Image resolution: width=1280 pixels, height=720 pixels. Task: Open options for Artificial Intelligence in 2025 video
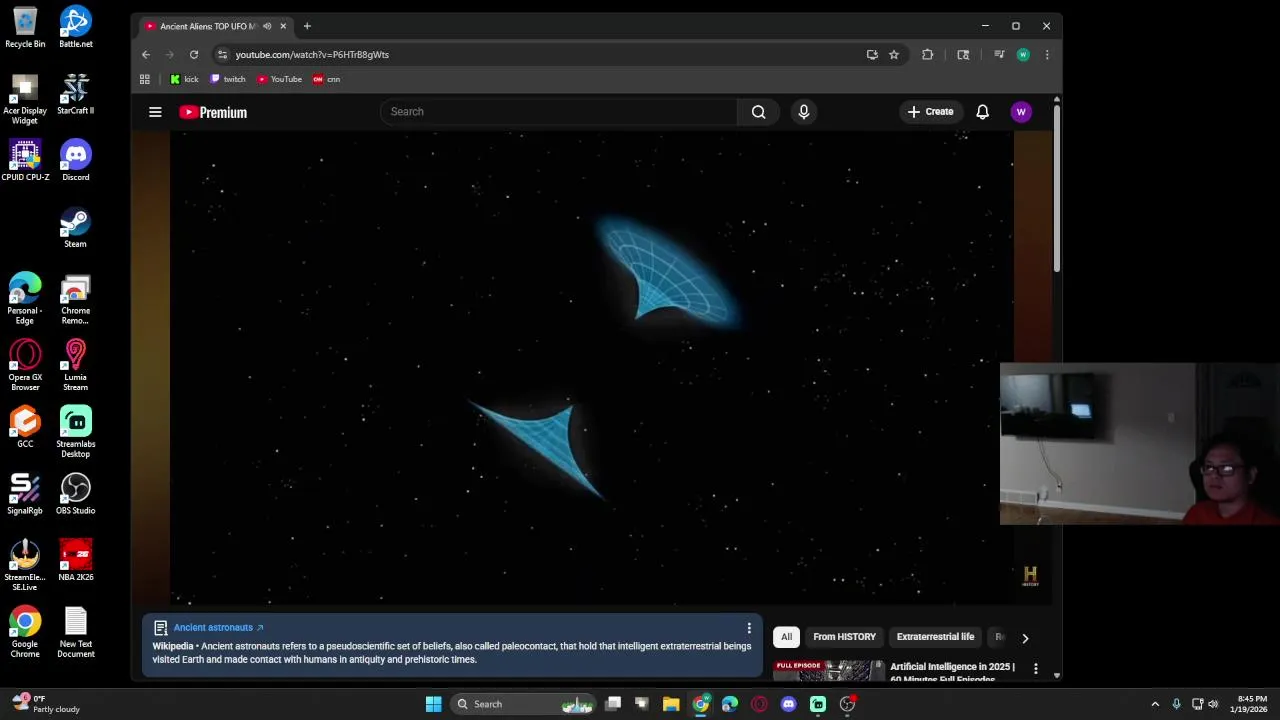click(x=1035, y=668)
